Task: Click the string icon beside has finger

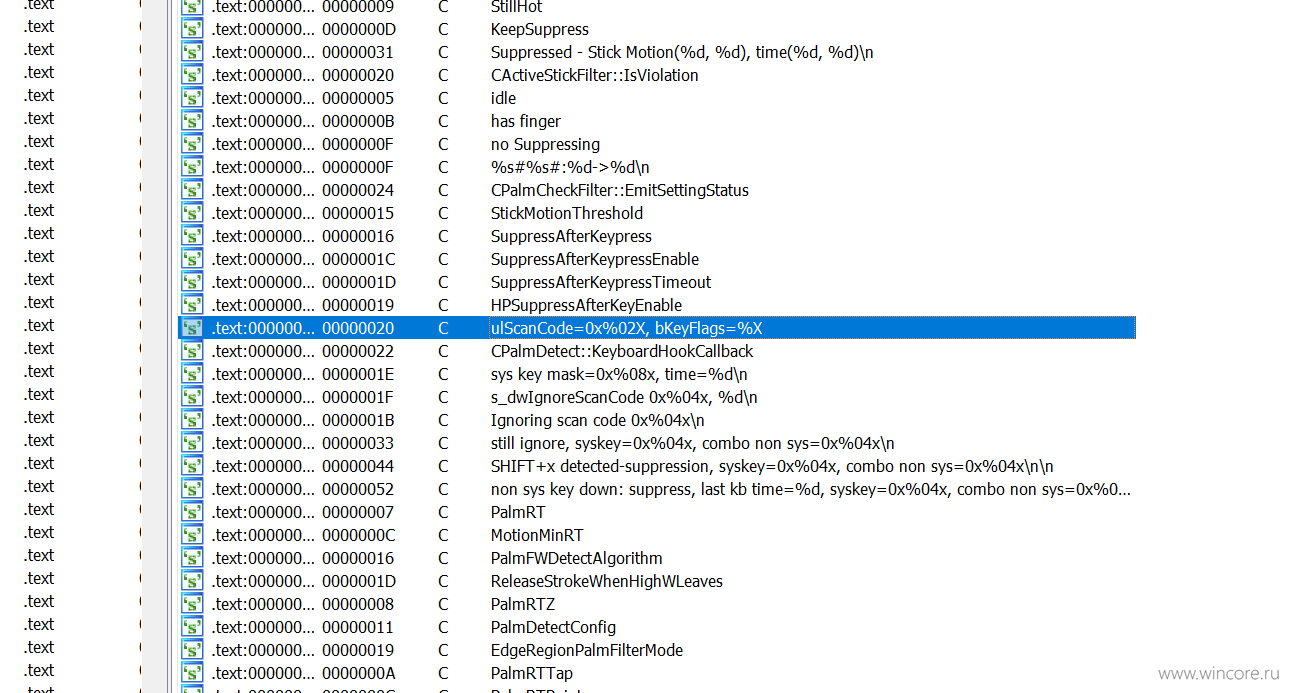Action: [x=191, y=121]
